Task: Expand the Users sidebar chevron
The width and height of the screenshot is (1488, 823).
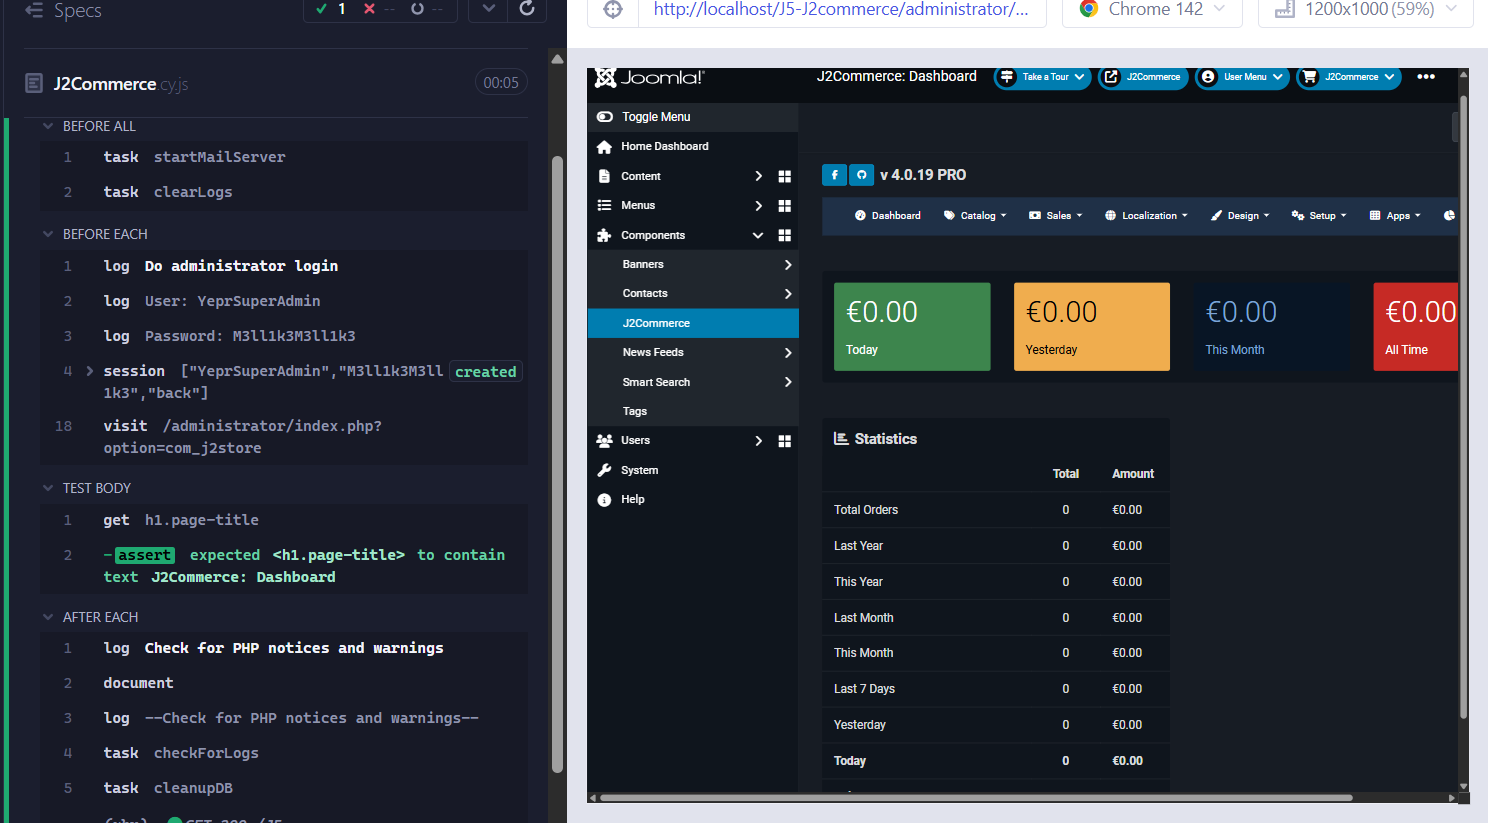Action: point(757,440)
